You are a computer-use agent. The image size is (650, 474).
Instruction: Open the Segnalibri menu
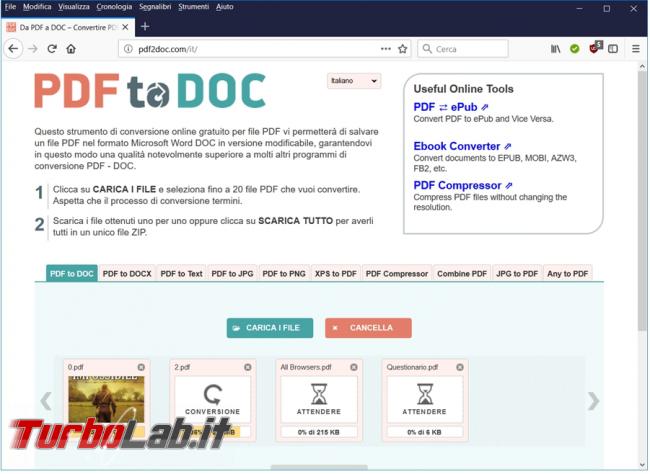click(155, 7)
